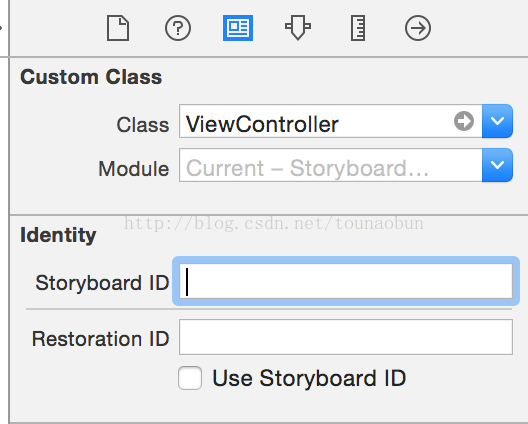Expand the Module dropdown list
The height and width of the screenshot is (424, 528).
497,165
